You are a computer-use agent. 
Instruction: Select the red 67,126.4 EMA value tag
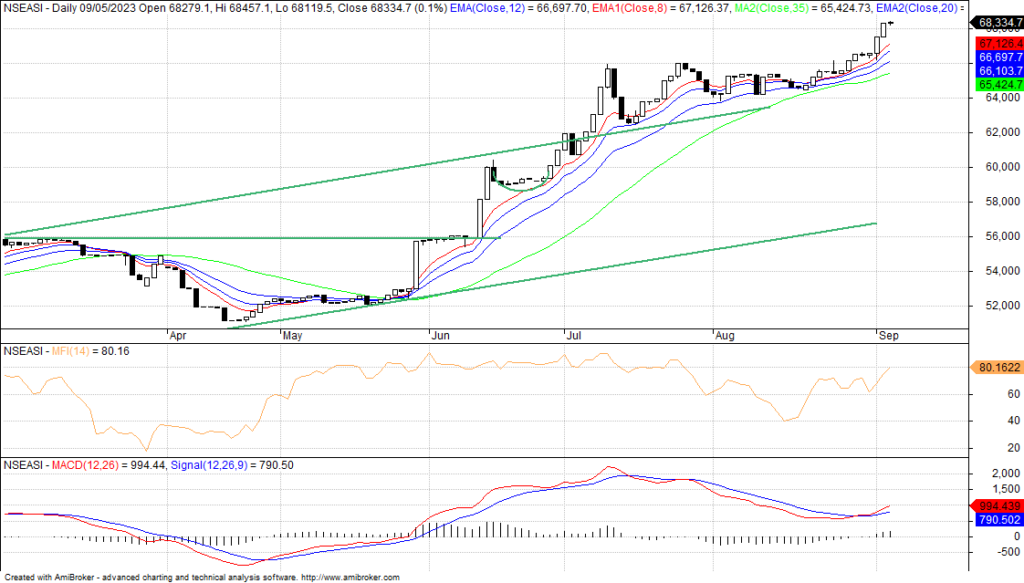995,44
